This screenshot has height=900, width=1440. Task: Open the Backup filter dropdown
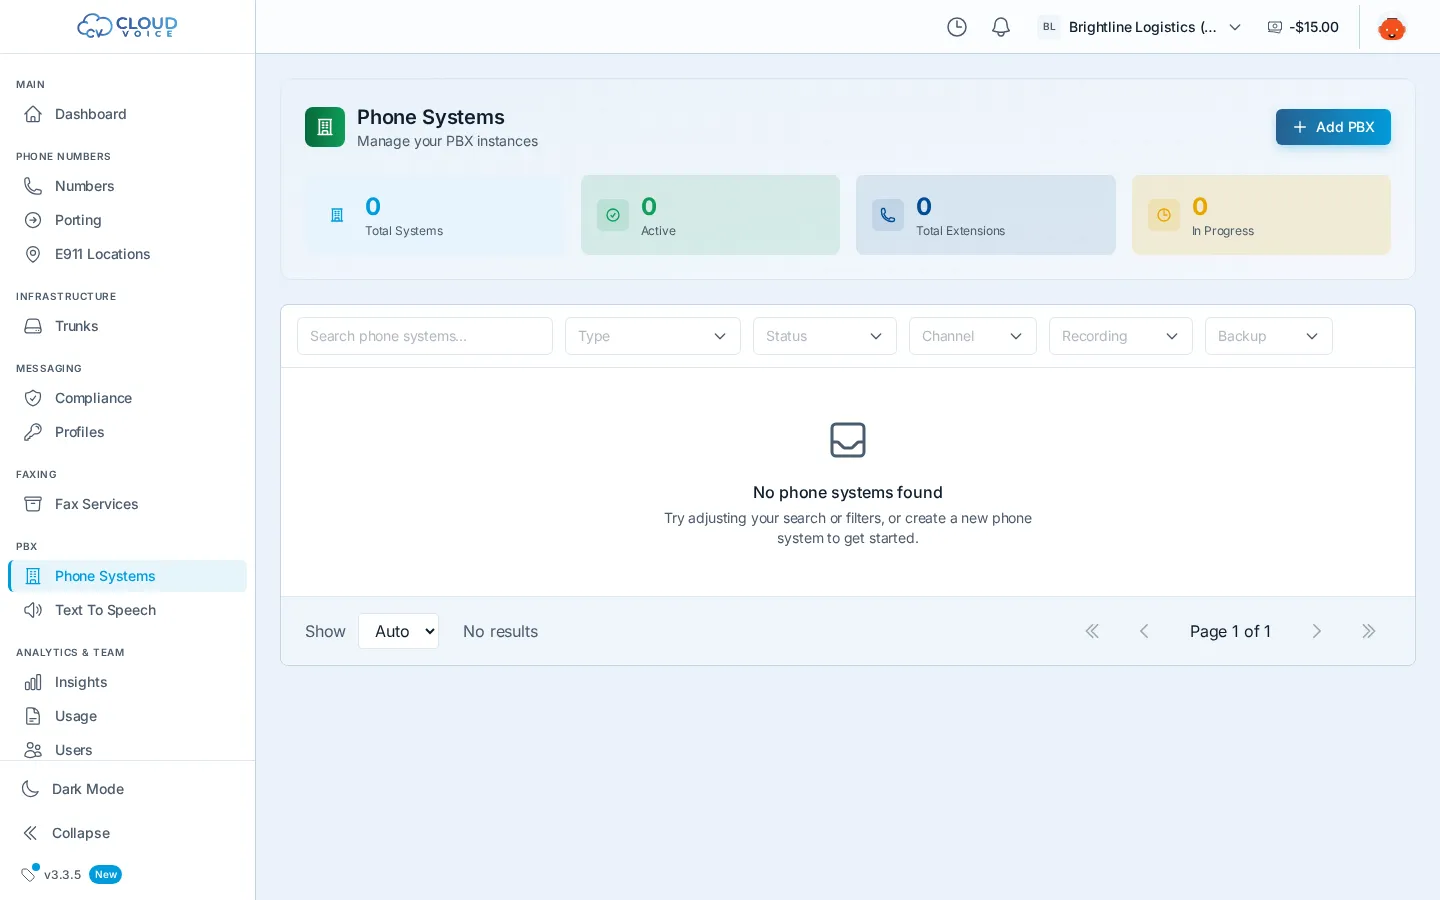[x=1269, y=336]
